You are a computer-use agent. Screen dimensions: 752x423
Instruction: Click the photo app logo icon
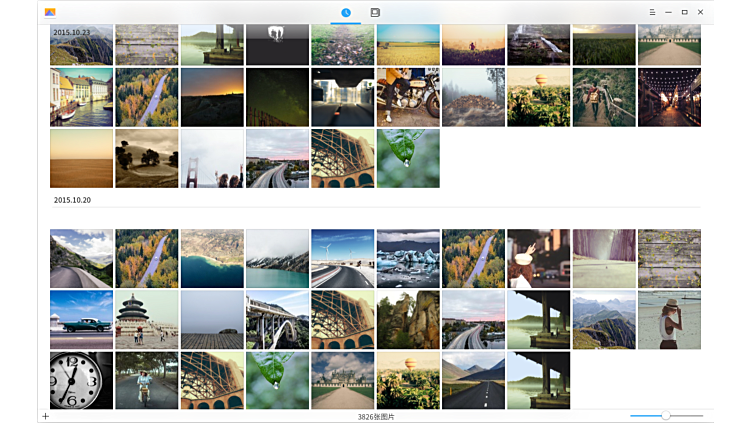(x=50, y=12)
